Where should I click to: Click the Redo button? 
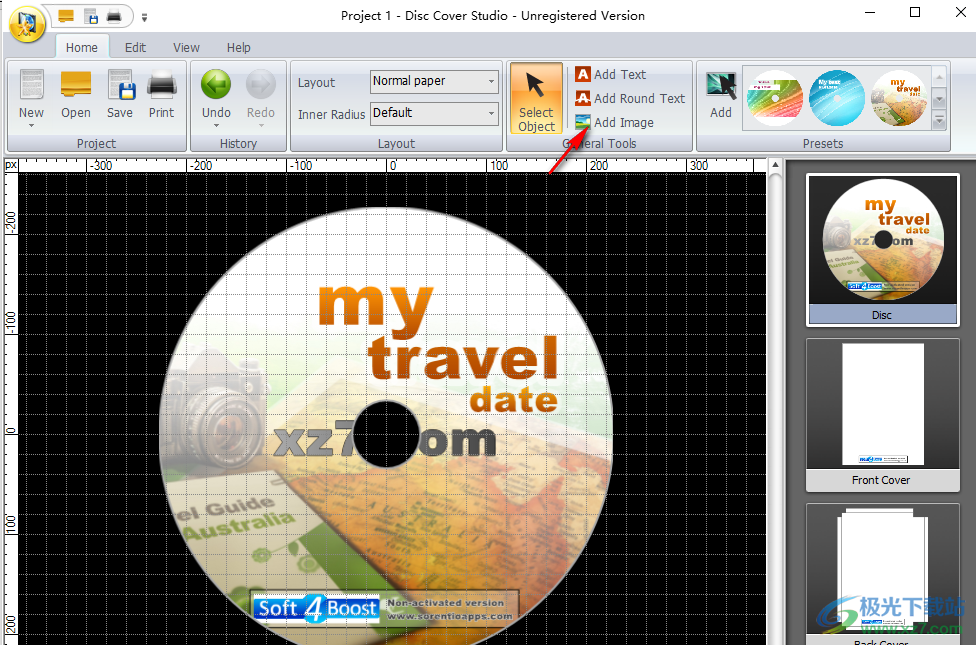pyautogui.click(x=260, y=95)
